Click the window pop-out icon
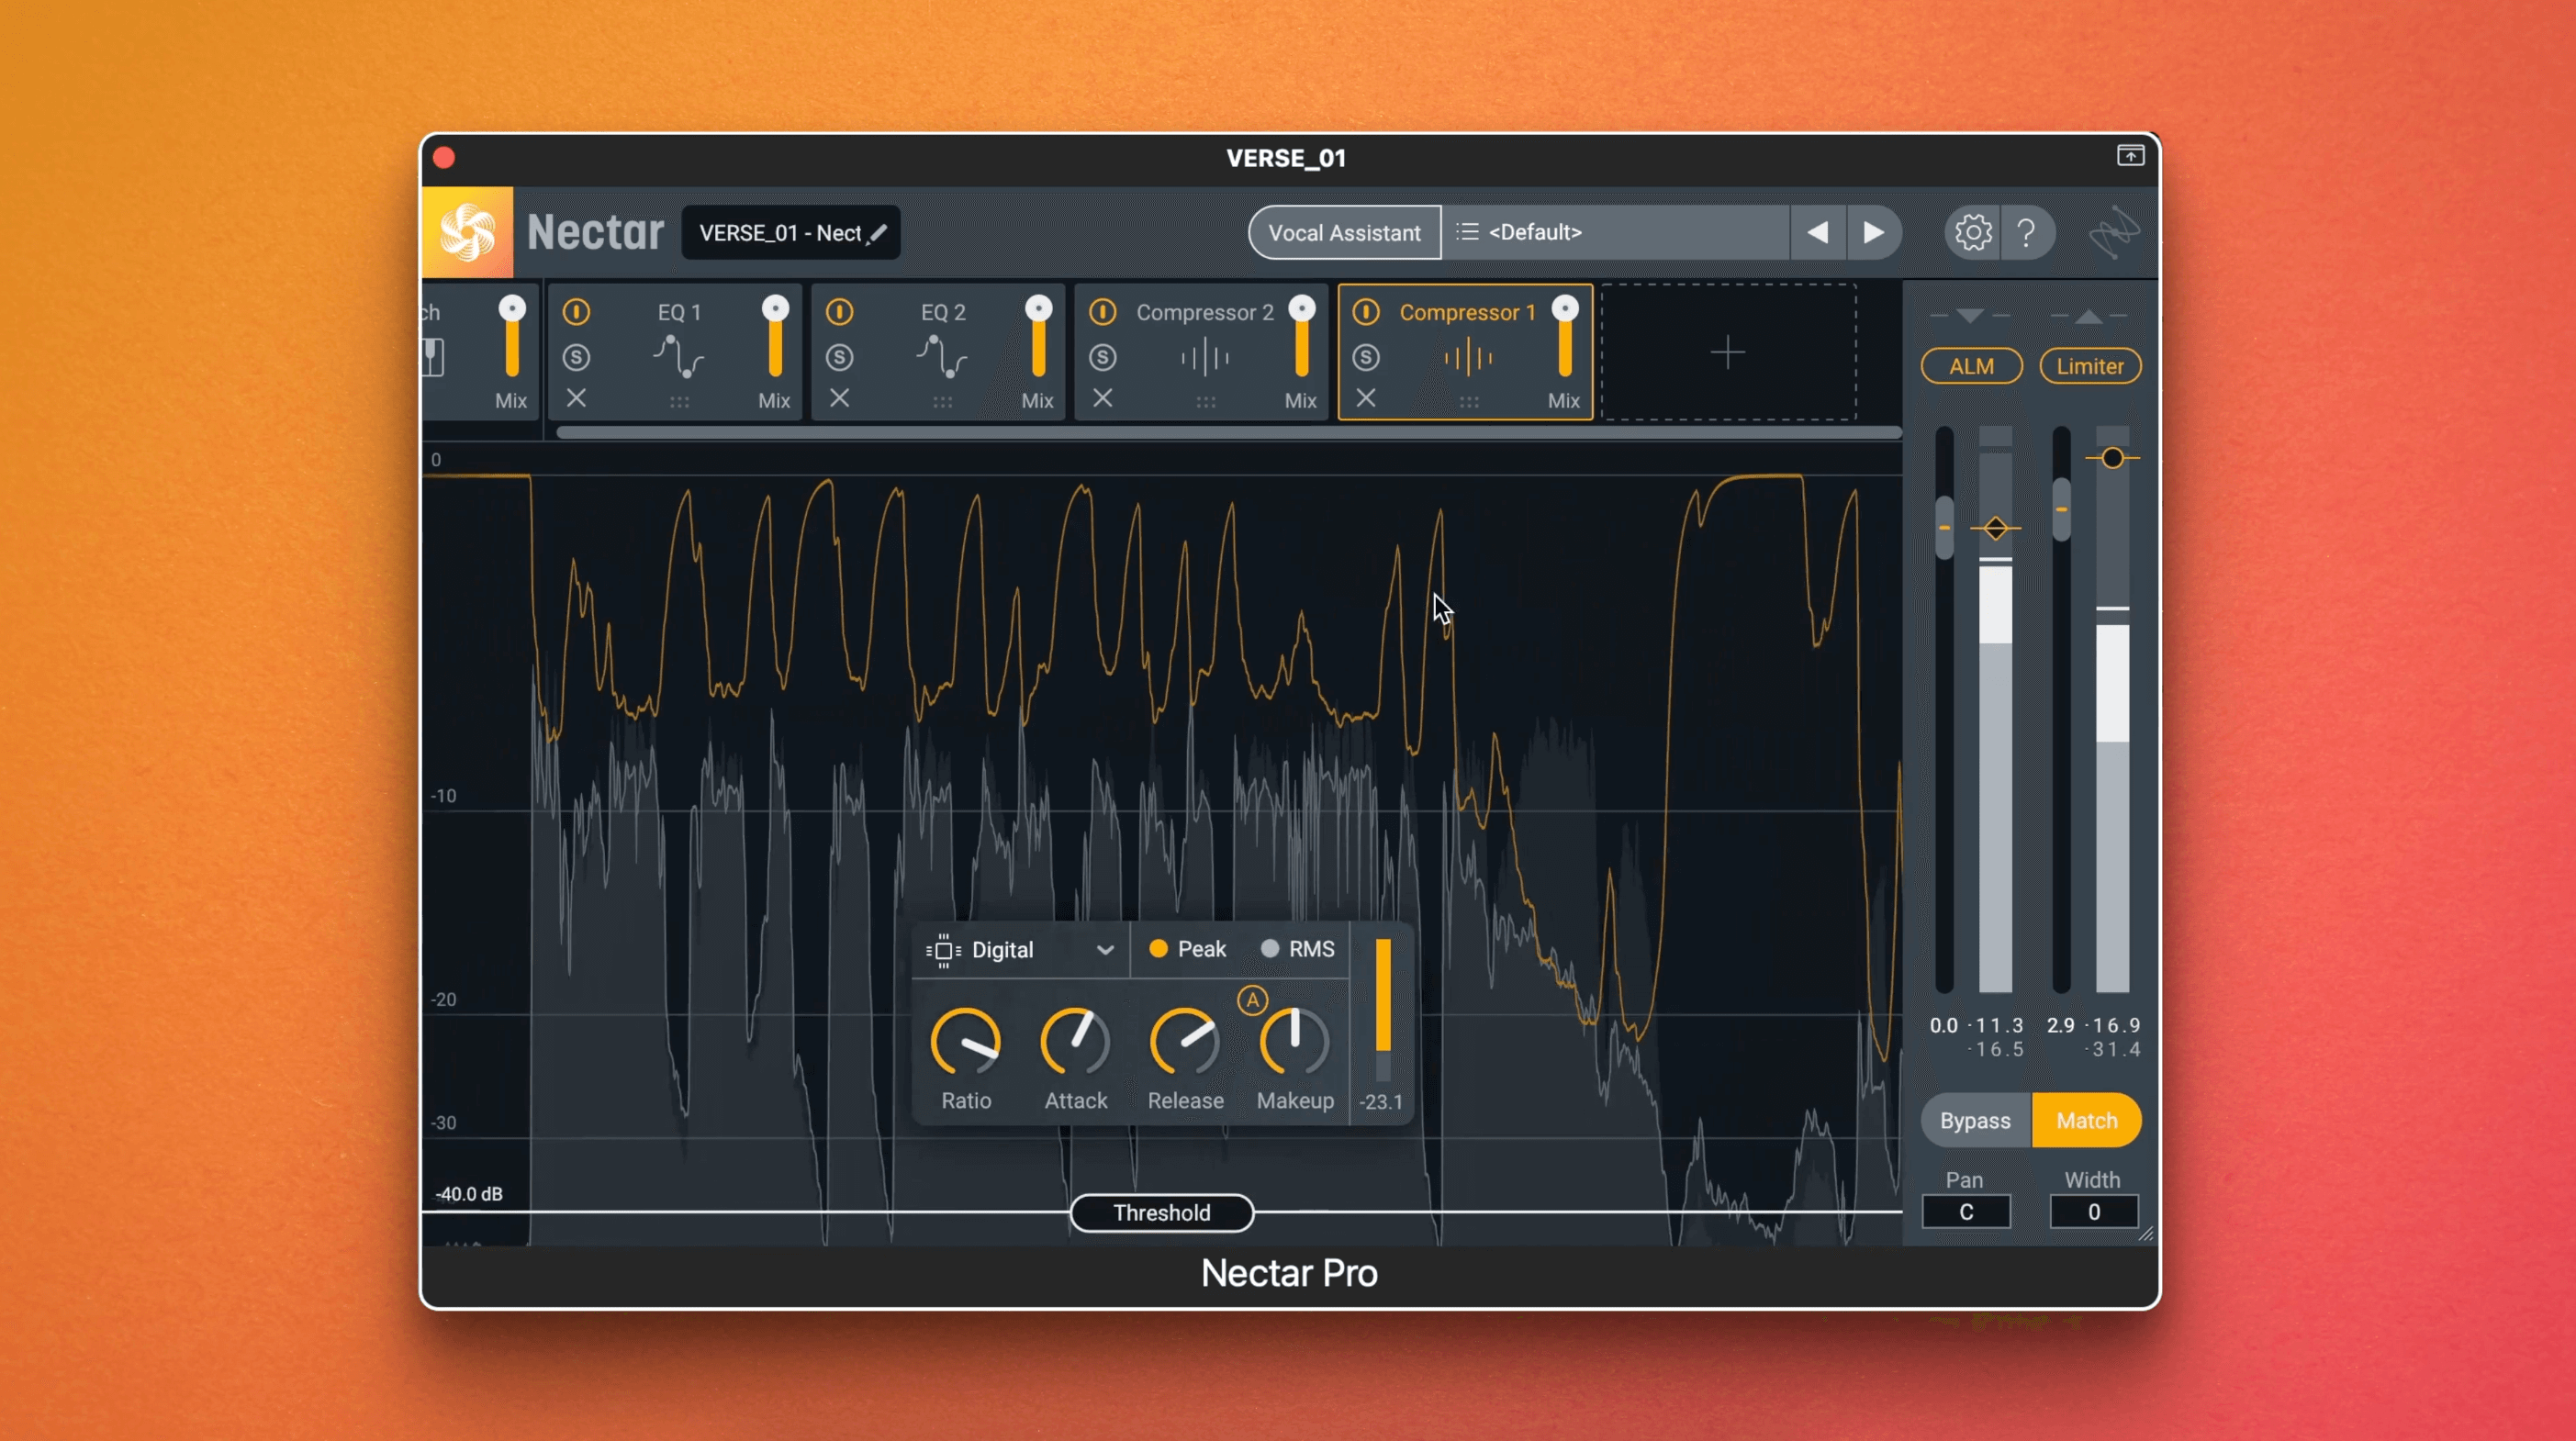 tap(2130, 156)
